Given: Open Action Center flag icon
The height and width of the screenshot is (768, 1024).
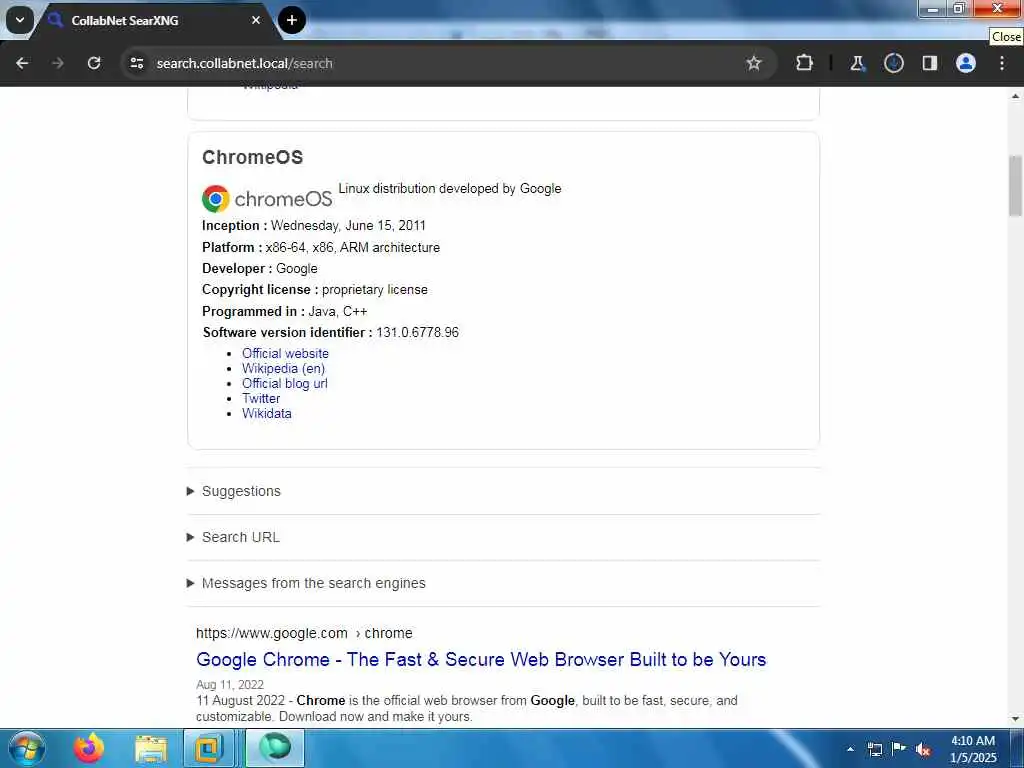Looking at the screenshot, I should pyautogui.click(x=899, y=749).
